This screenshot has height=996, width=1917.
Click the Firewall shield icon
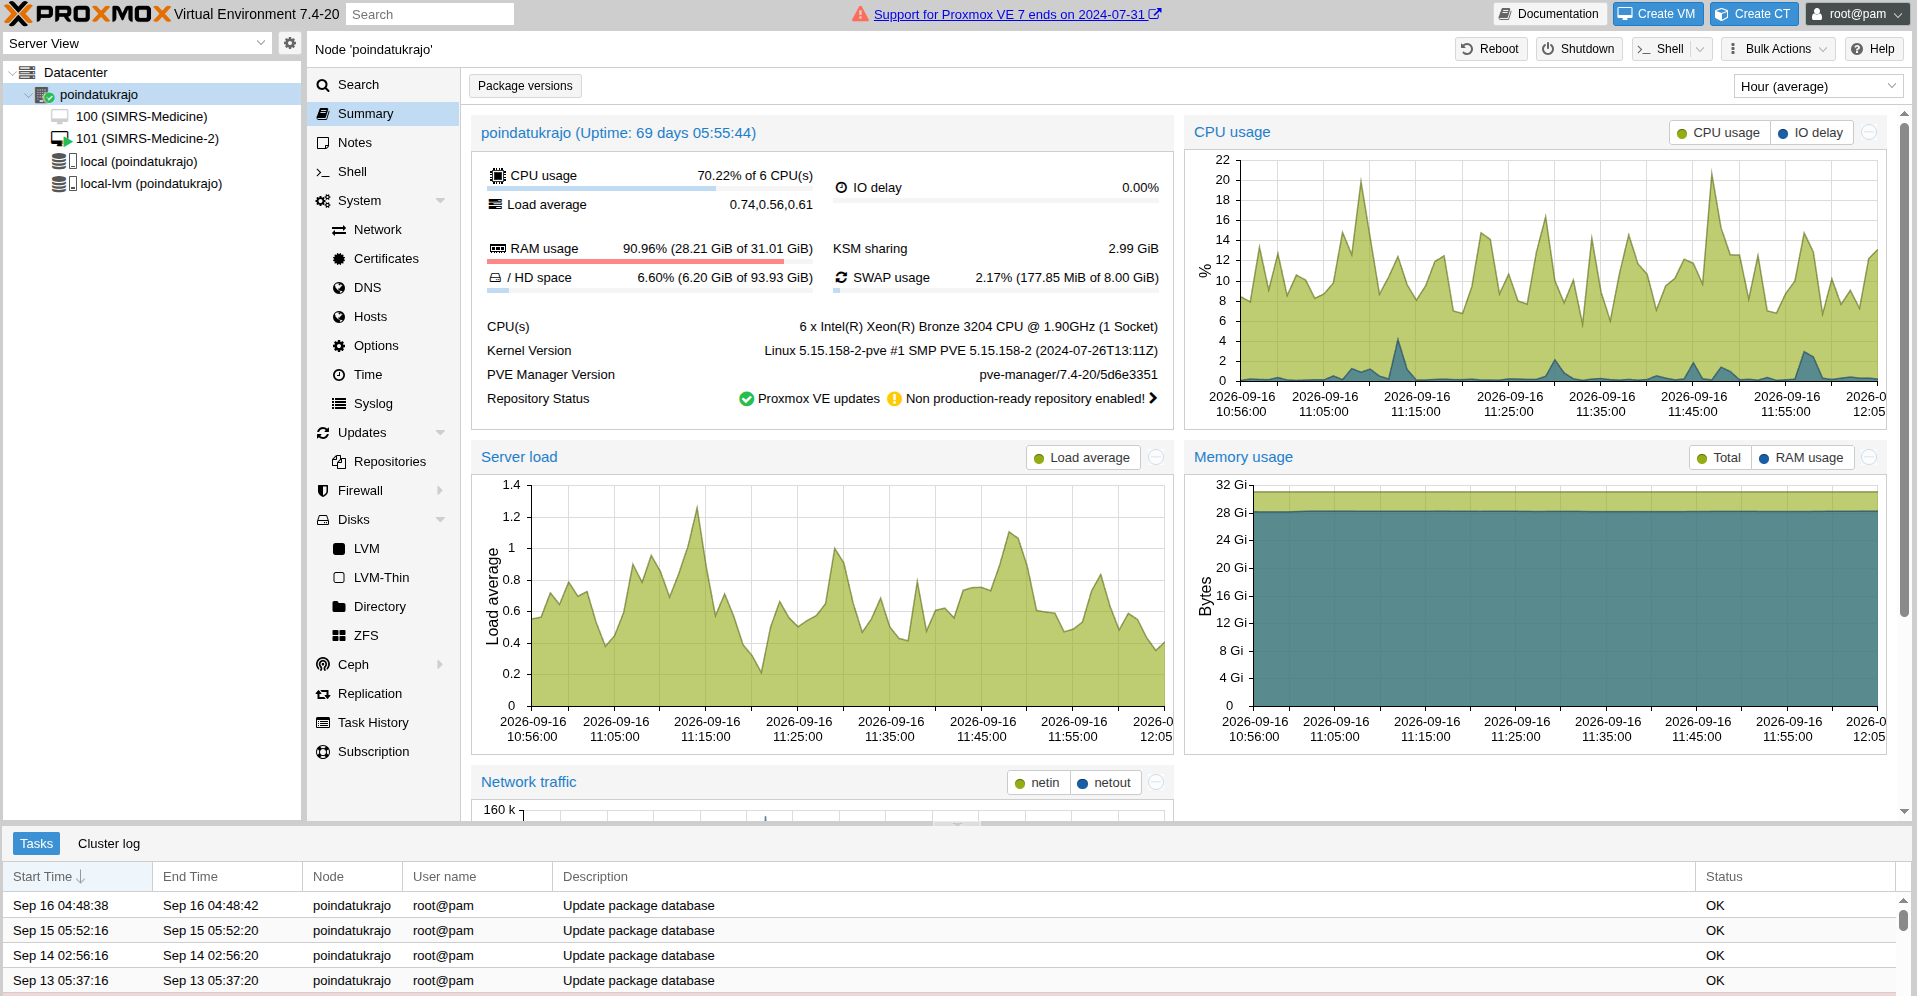pos(323,491)
